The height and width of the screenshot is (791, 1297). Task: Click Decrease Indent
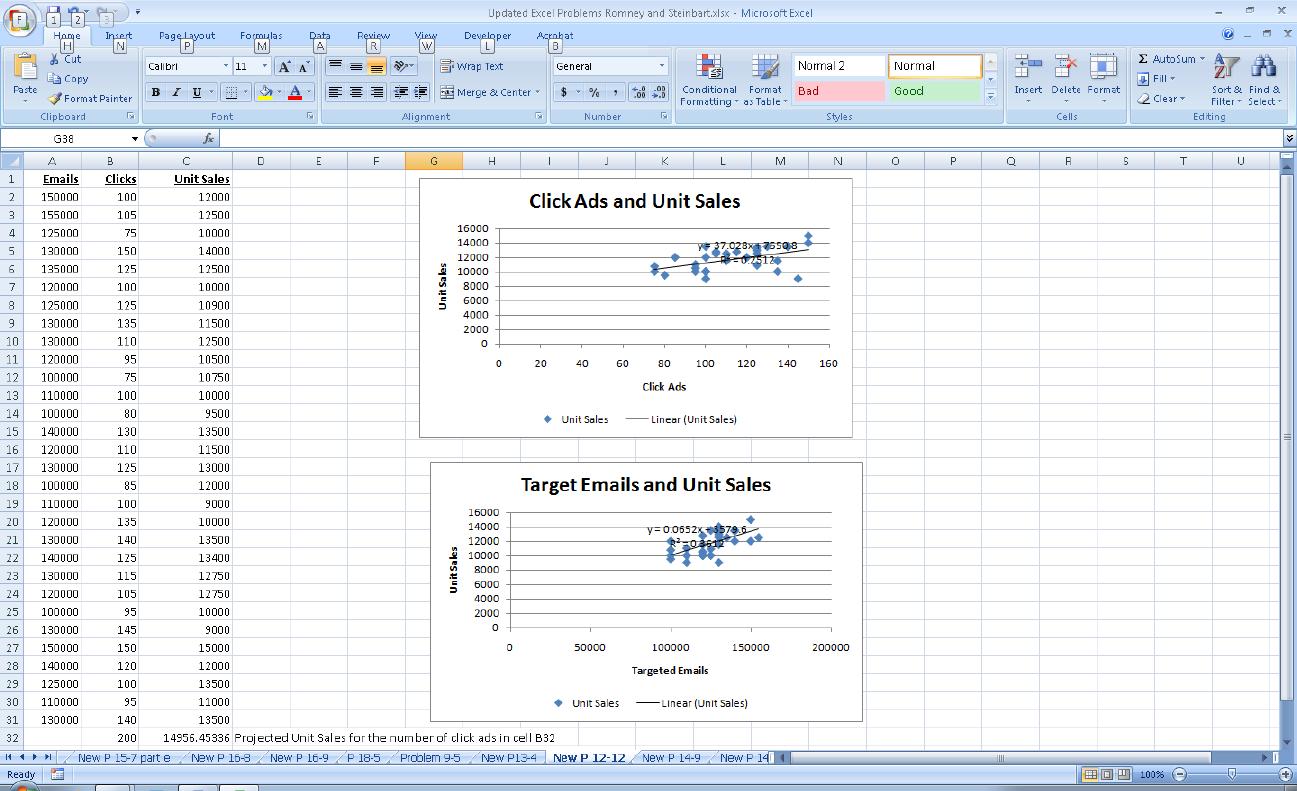(x=401, y=92)
